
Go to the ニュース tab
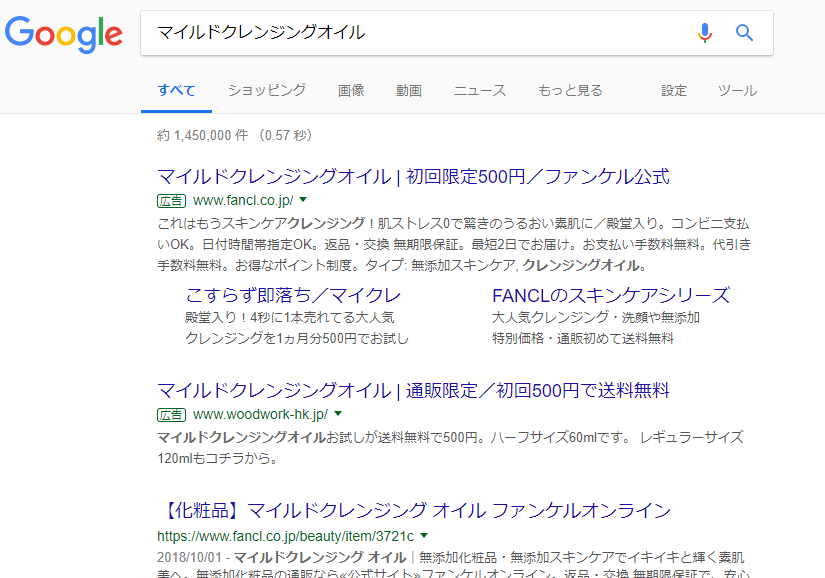click(480, 90)
